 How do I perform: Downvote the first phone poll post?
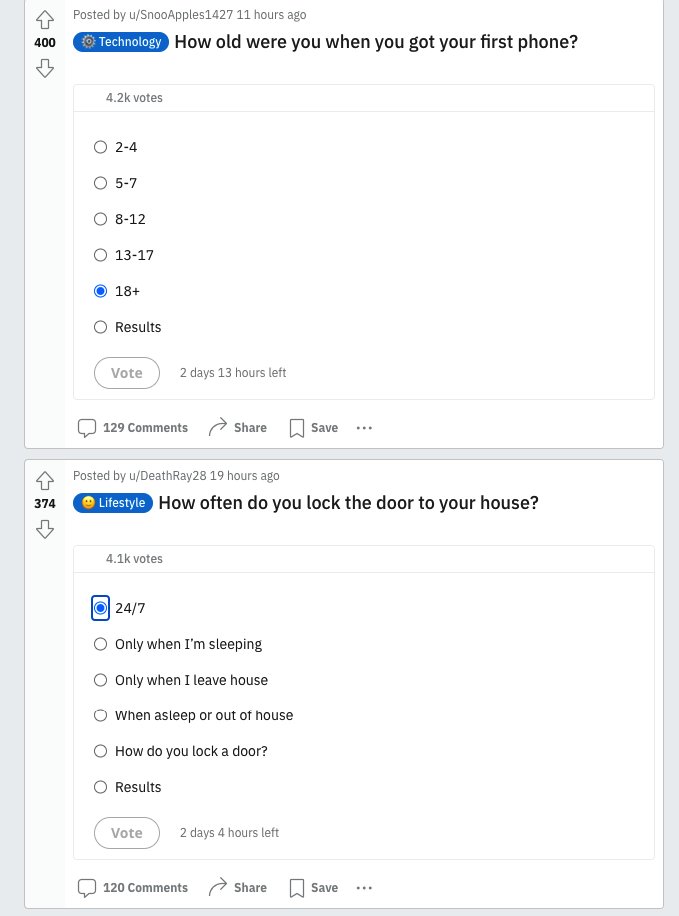44,68
